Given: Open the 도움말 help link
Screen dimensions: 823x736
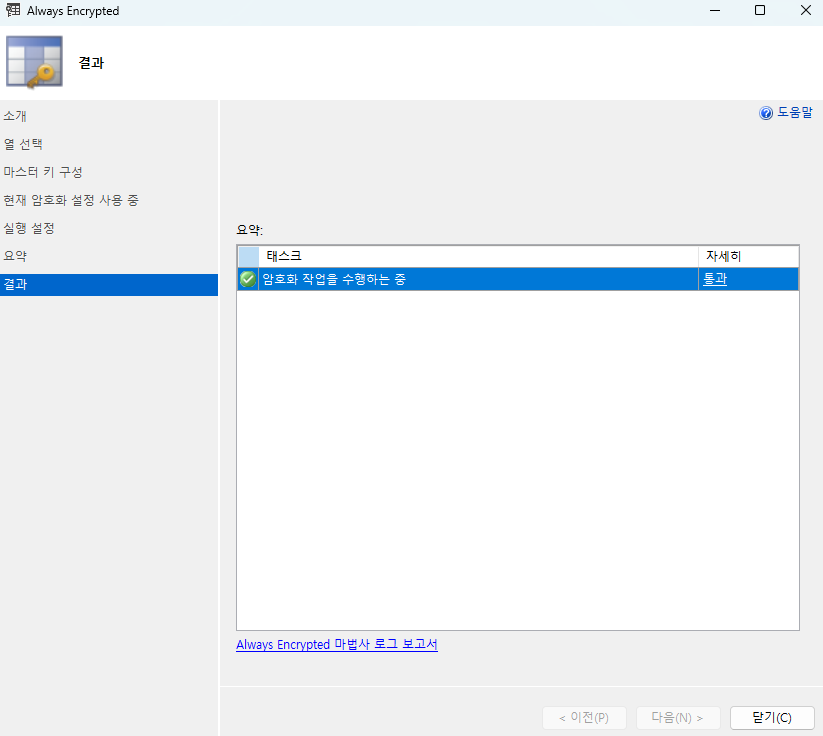Looking at the screenshot, I should coord(795,112).
